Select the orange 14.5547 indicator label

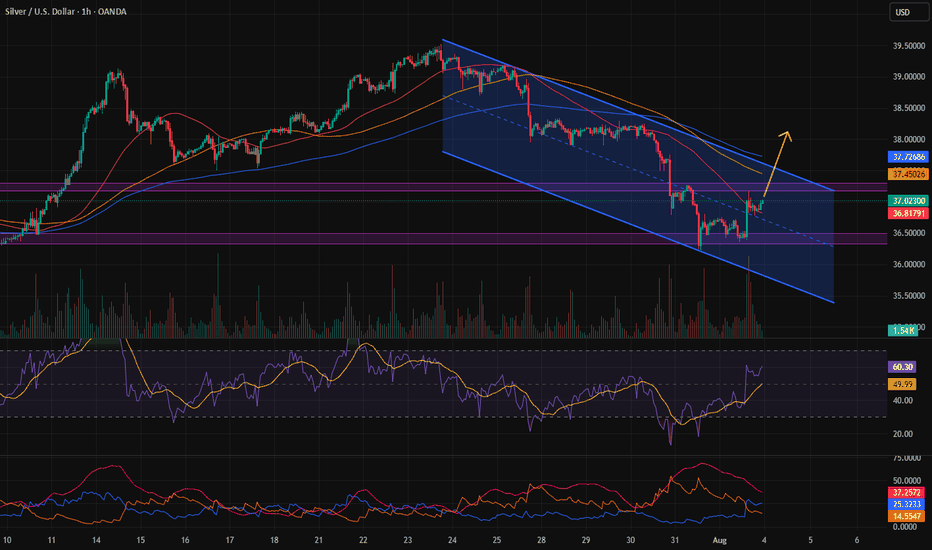coord(906,516)
